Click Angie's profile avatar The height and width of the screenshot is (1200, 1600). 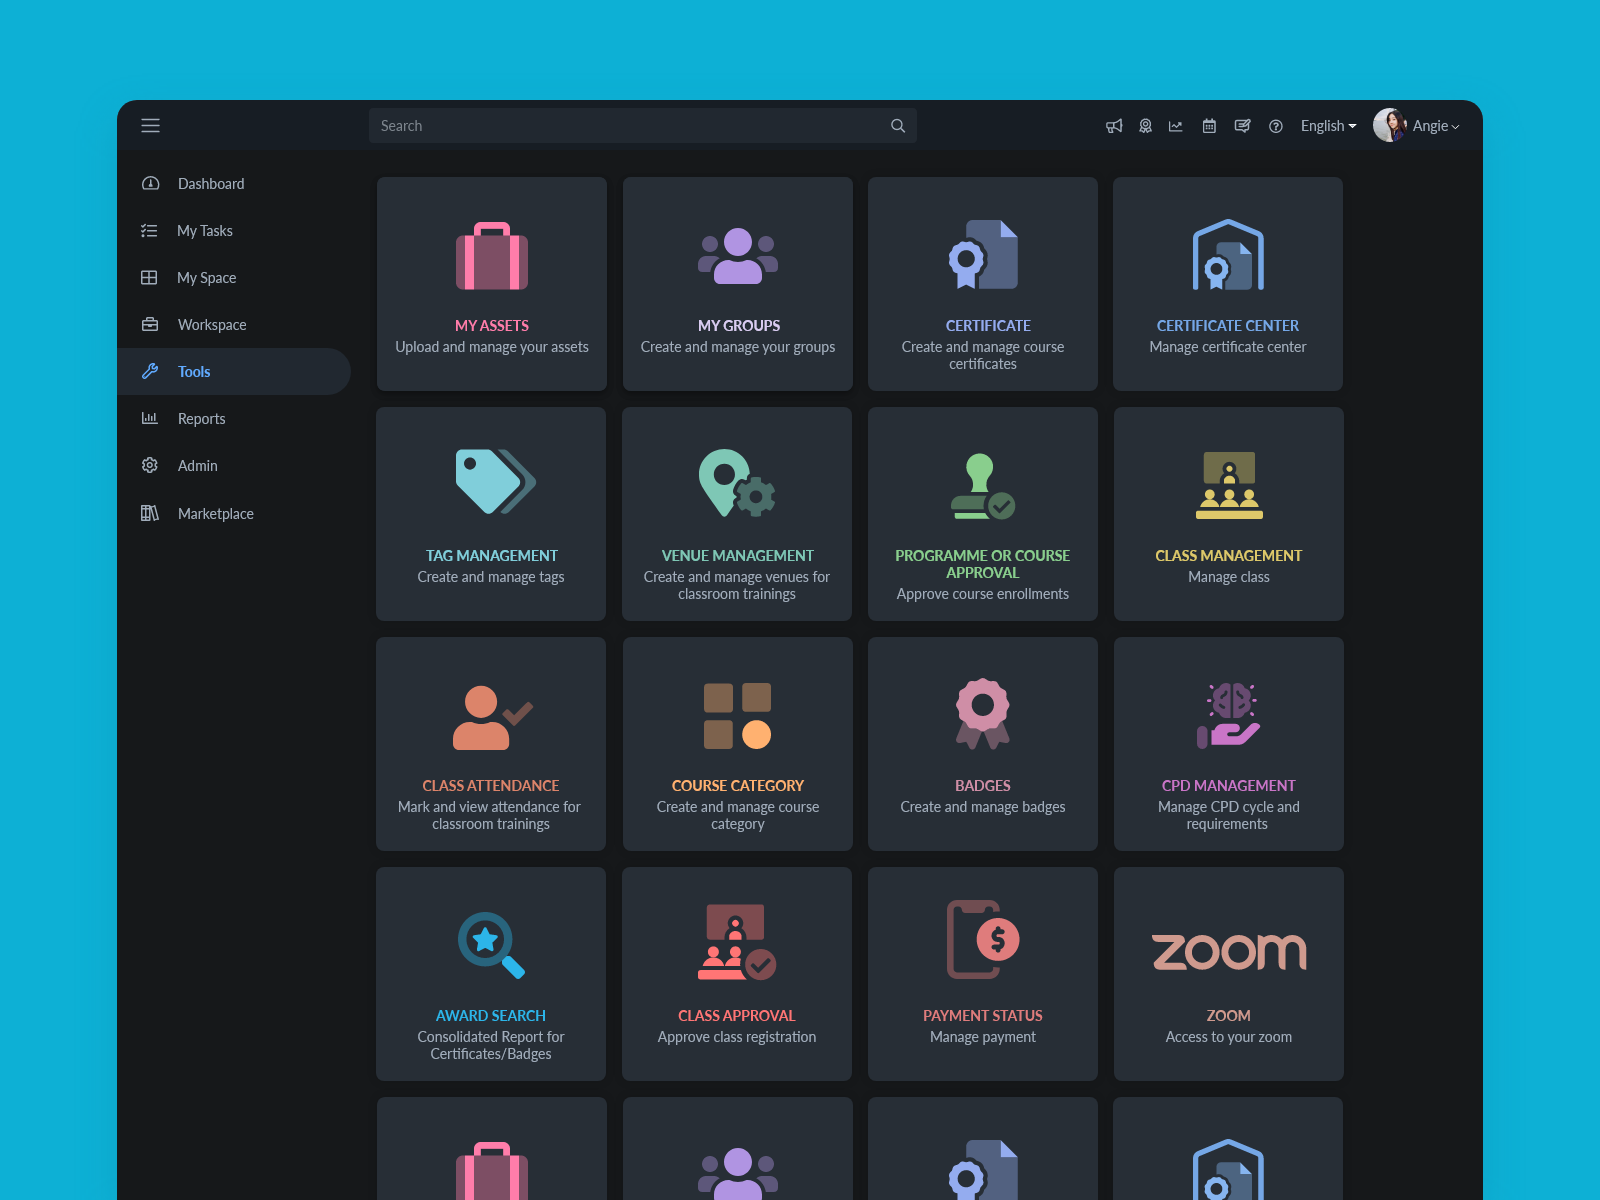(1389, 125)
